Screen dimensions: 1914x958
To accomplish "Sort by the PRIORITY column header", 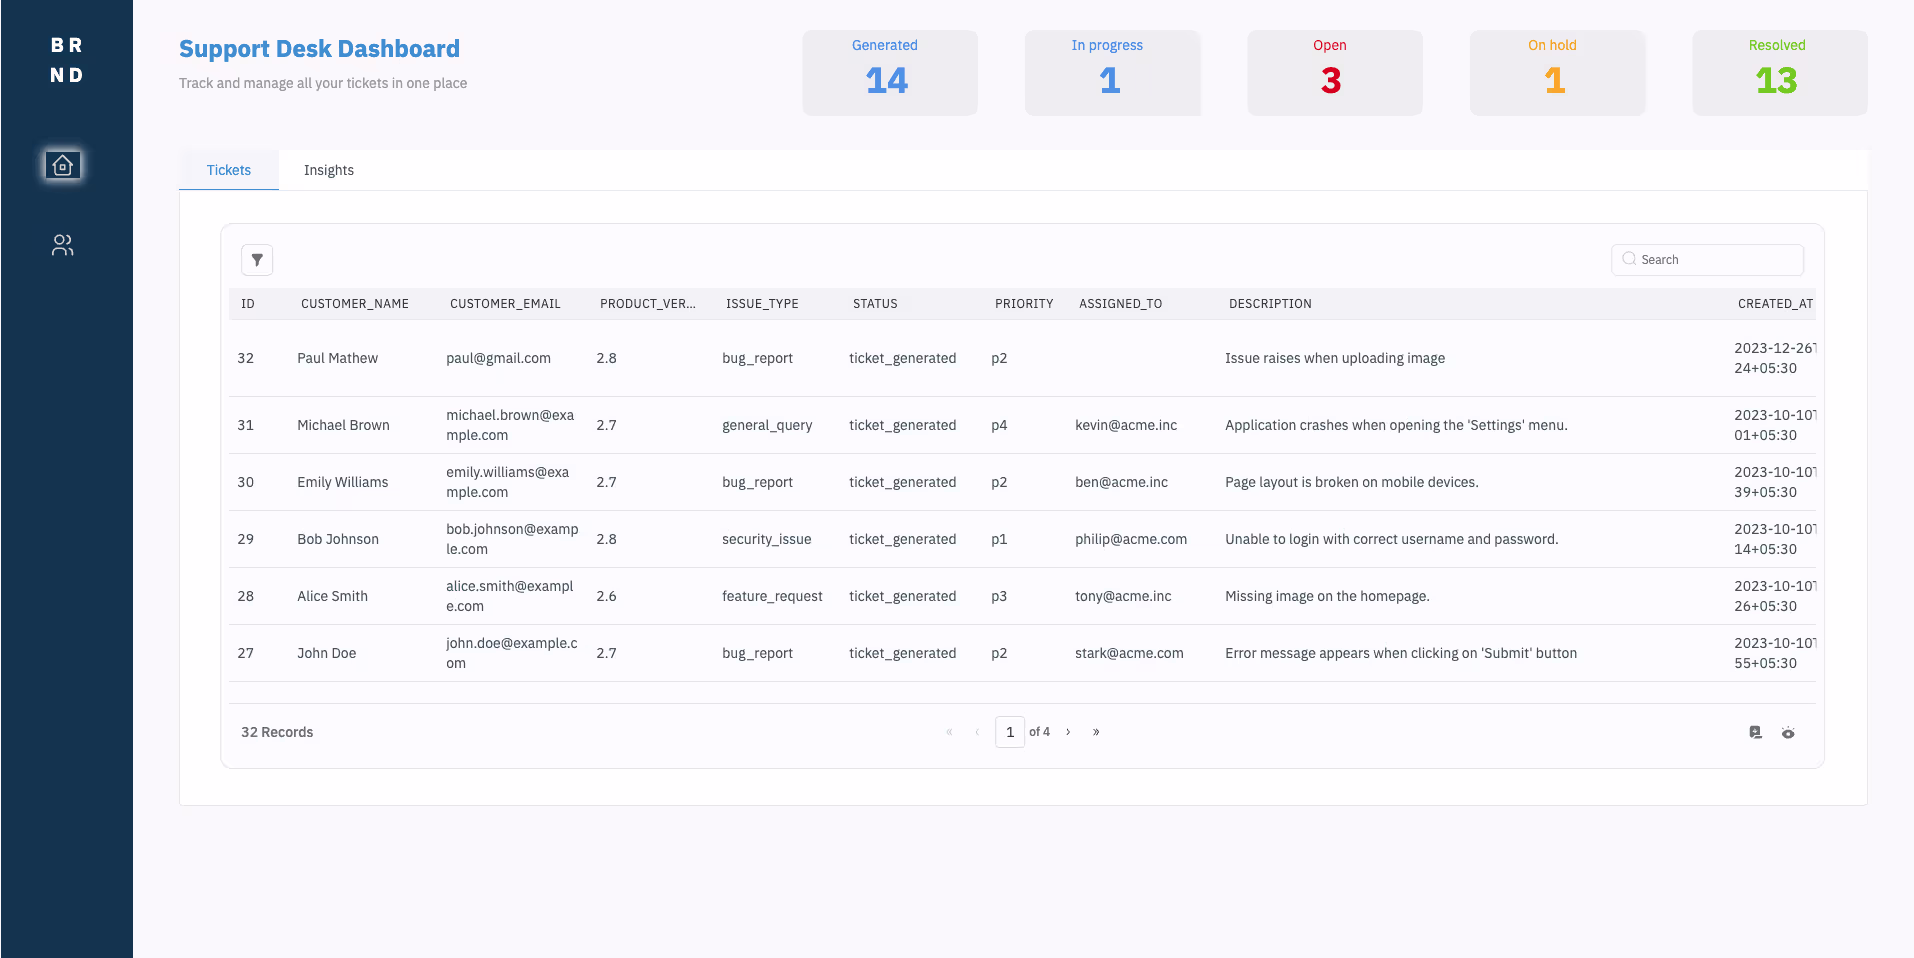I will (x=1023, y=304).
